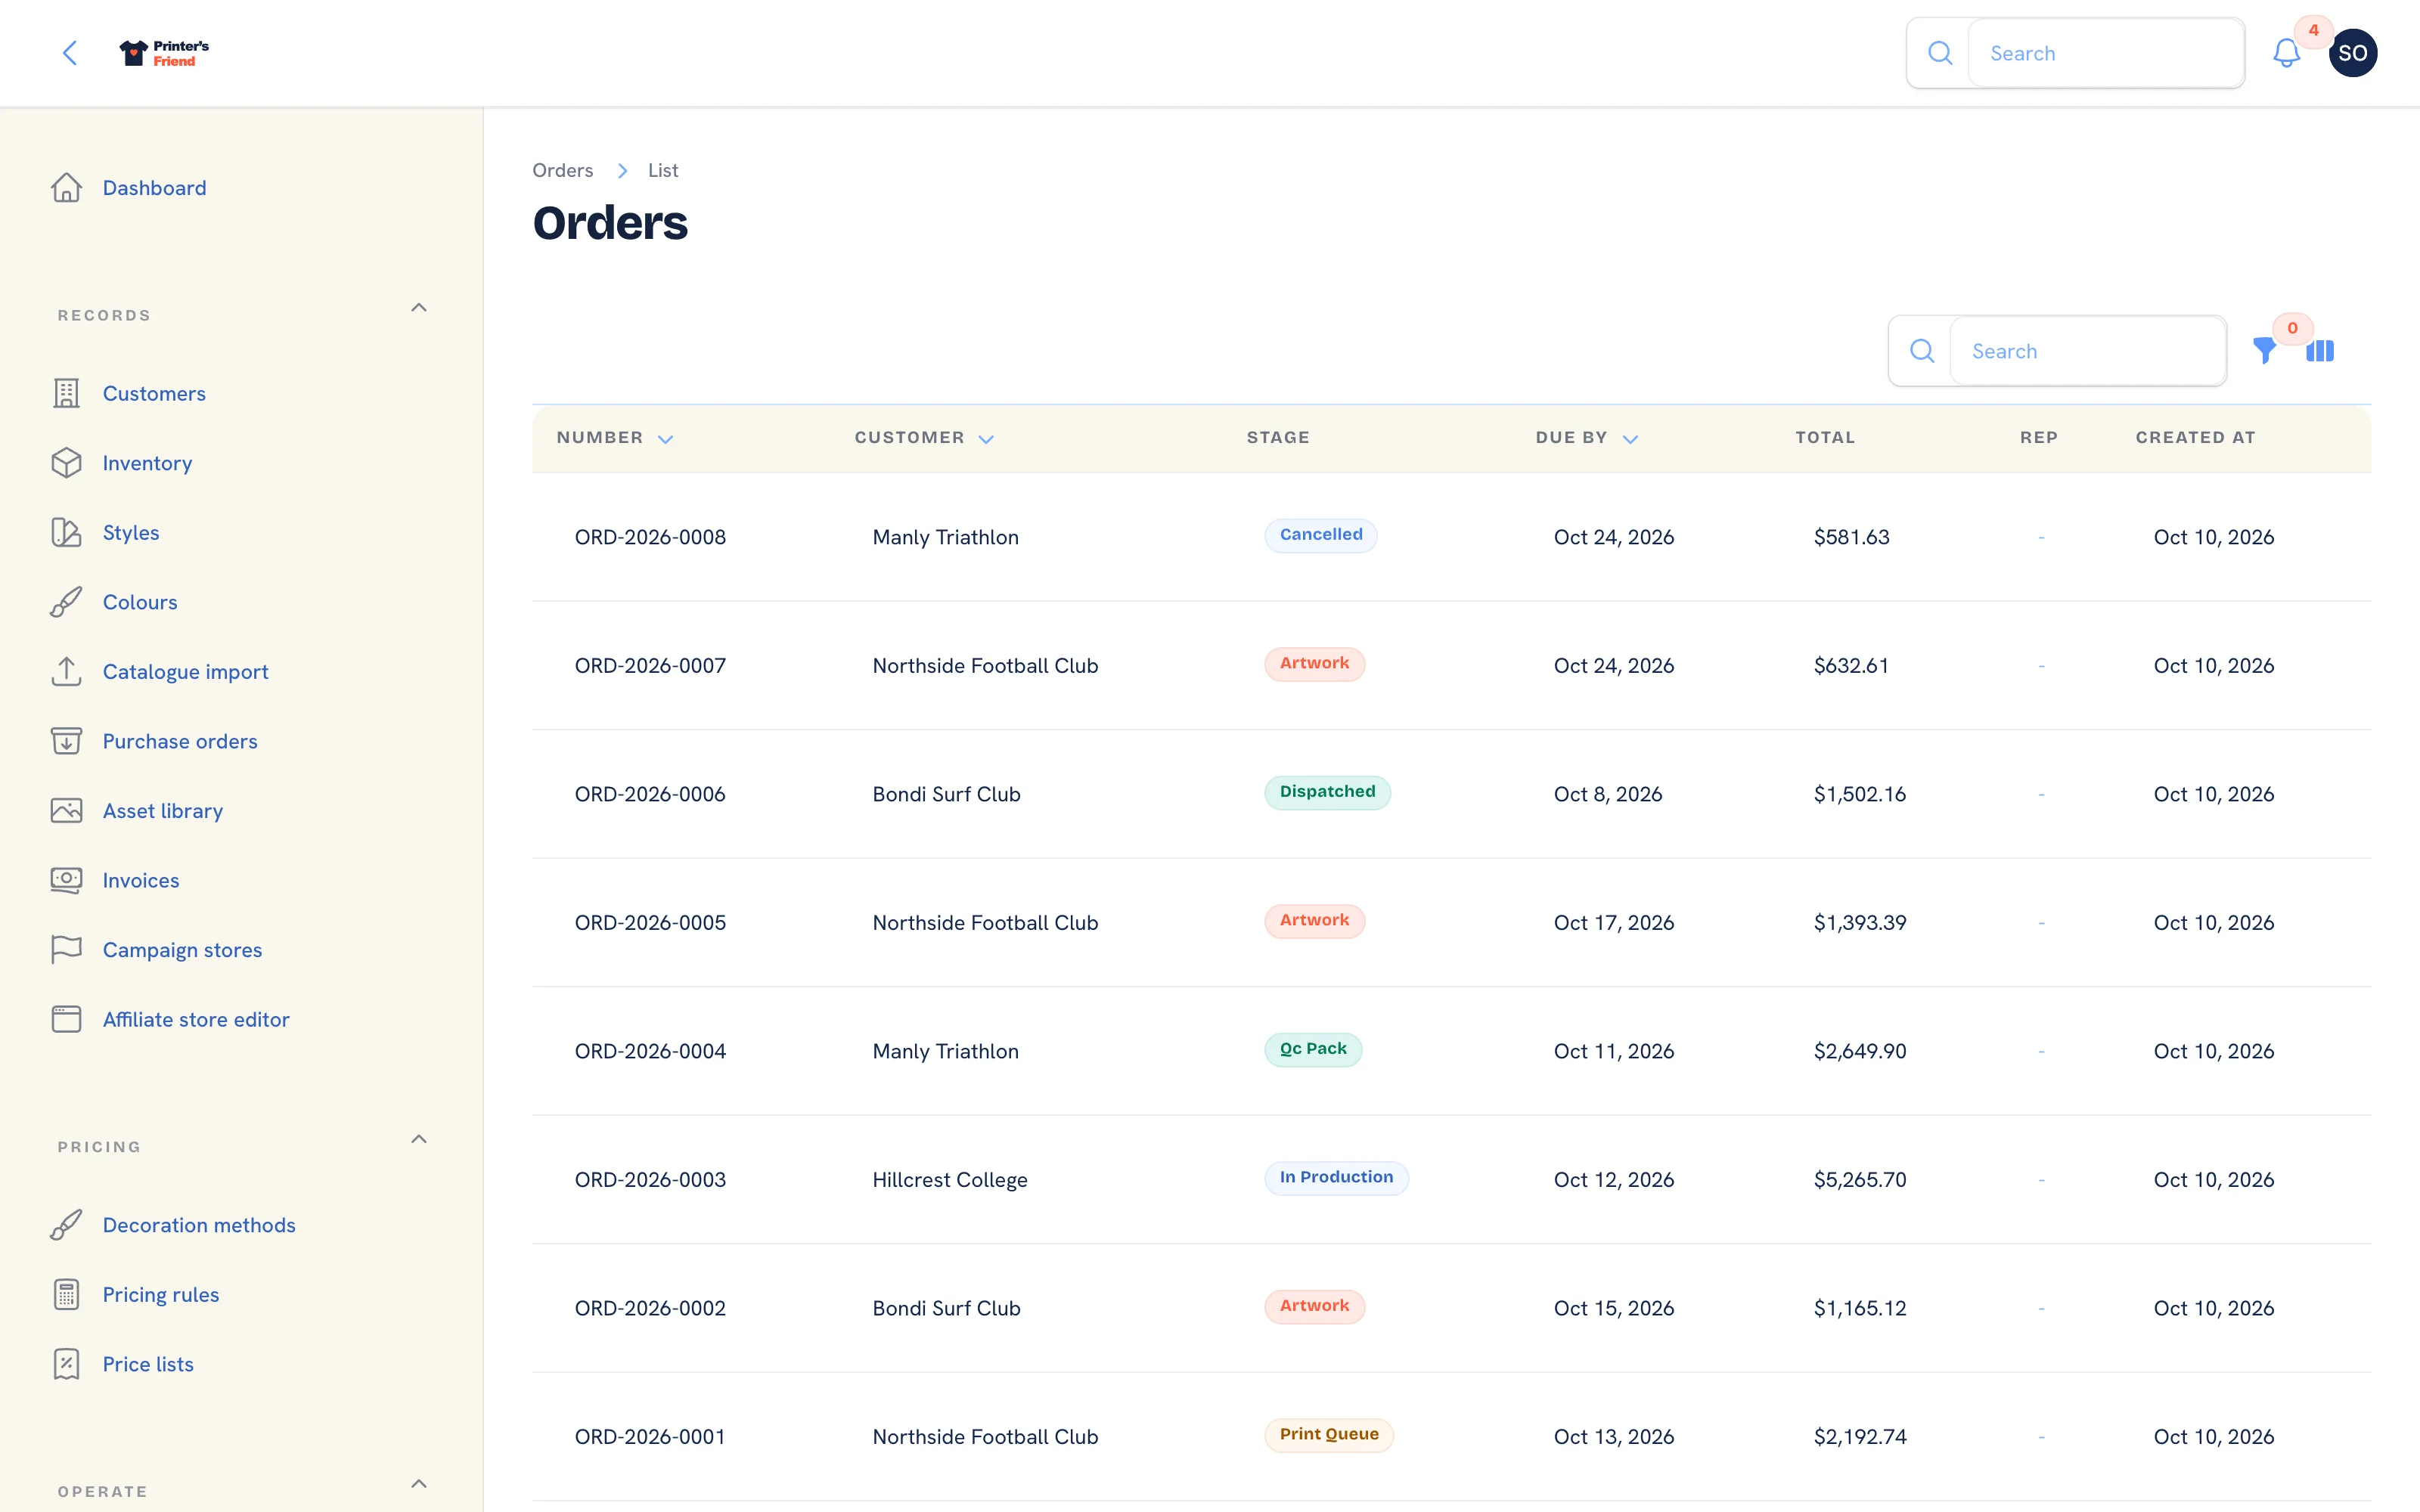Viewport: 2420px width, 1512px height.
Task: Open order ORD-2026-0008
Action: click(x=650, y=537)
